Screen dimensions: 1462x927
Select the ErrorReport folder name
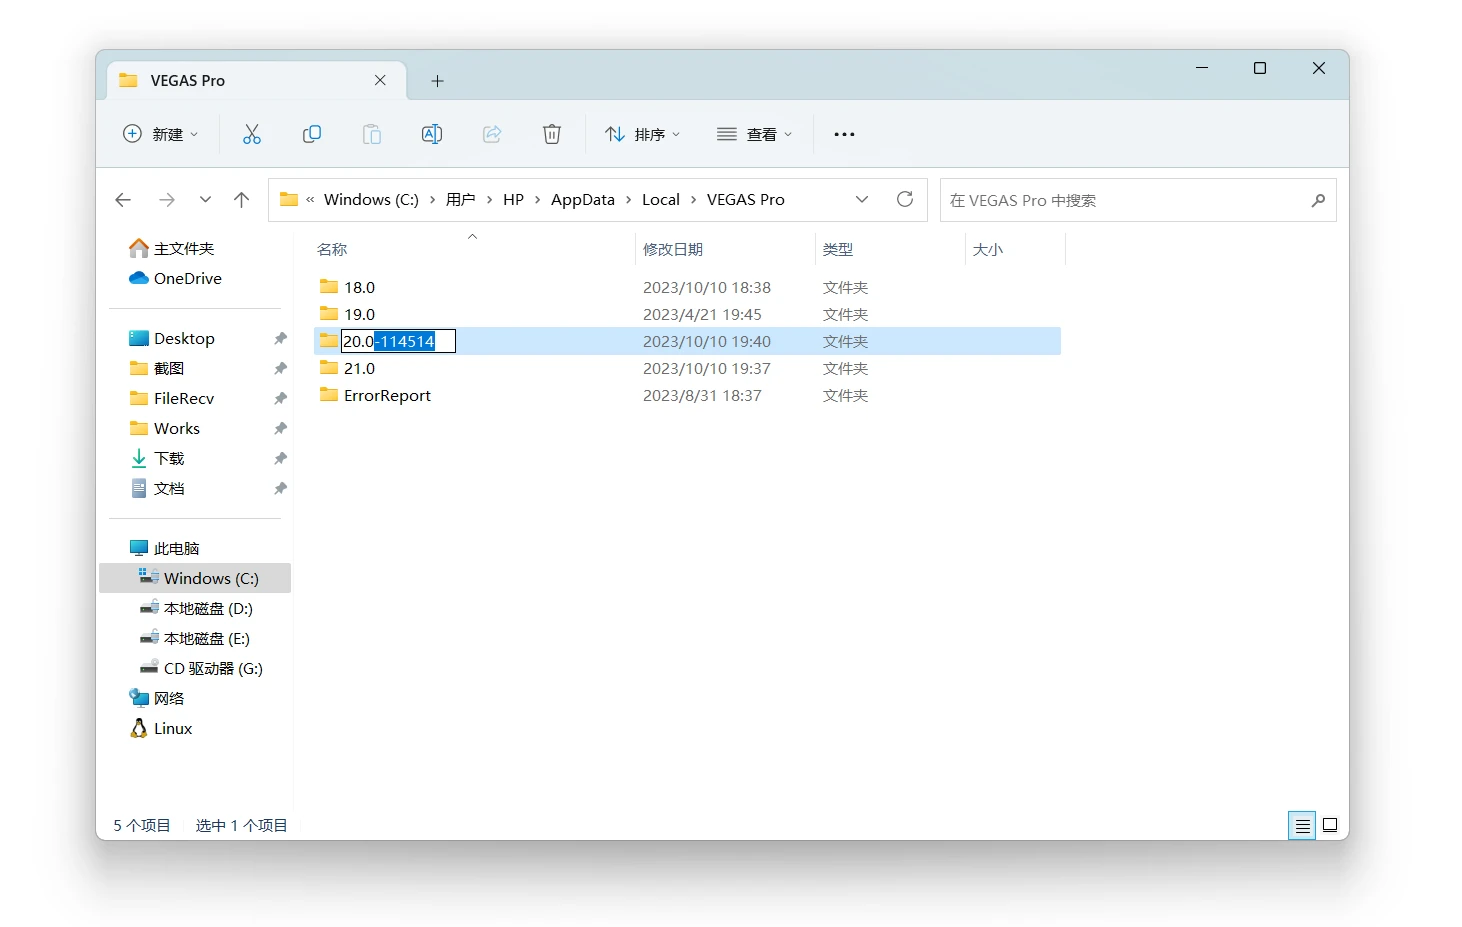387,396
